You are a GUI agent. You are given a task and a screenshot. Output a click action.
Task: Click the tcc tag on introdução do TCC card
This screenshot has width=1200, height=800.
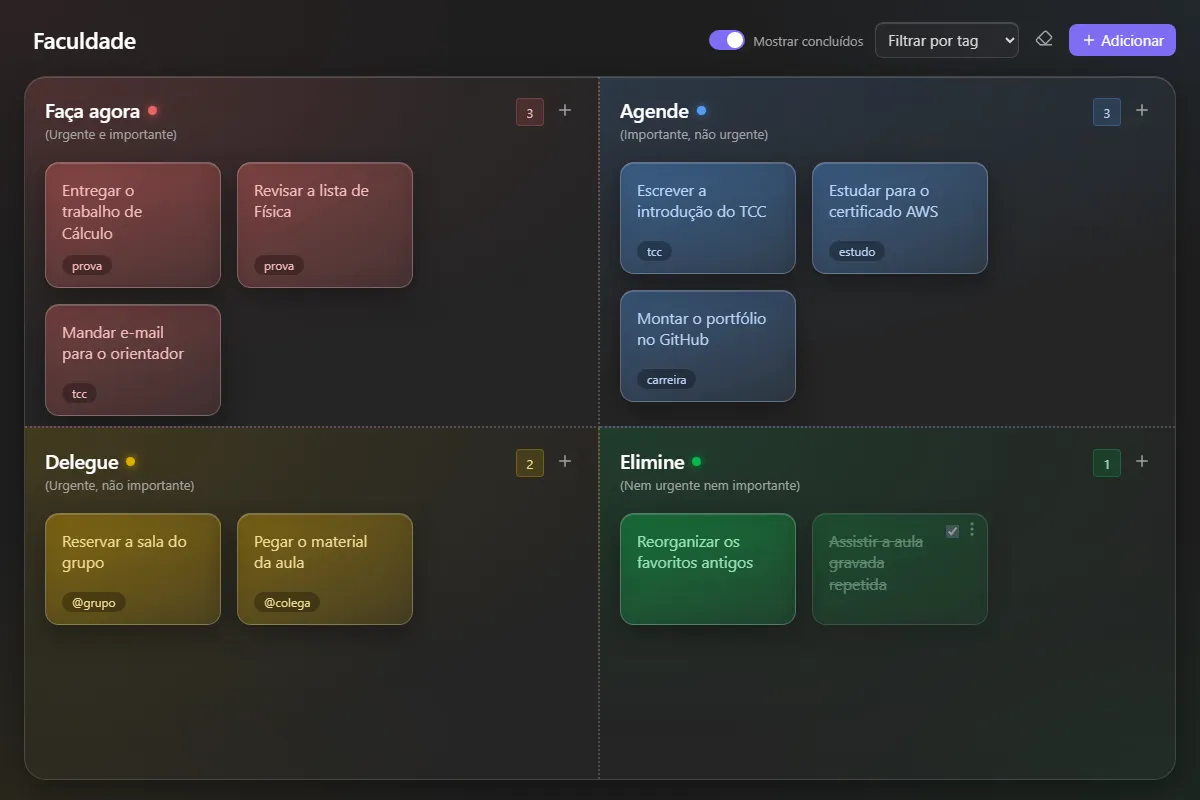[x=655, y=252]
